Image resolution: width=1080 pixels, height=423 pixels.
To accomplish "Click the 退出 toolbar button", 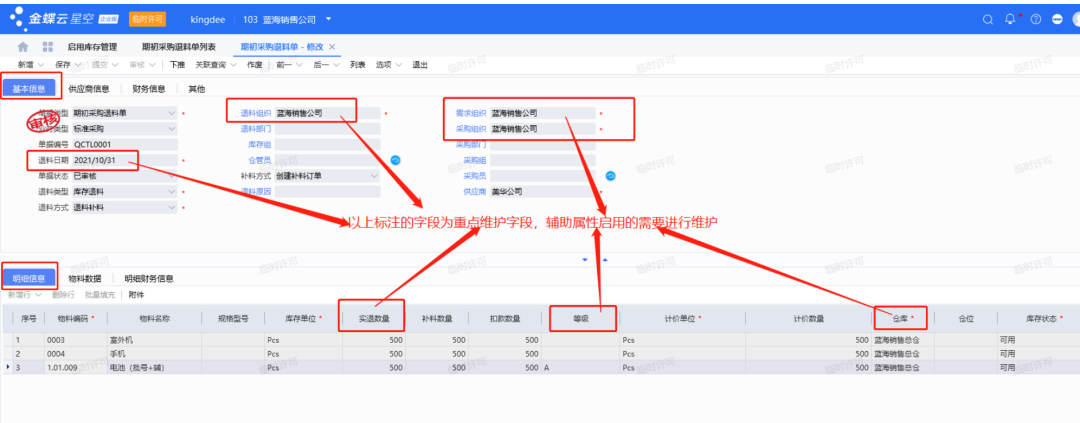I will (x=420, y=65).
